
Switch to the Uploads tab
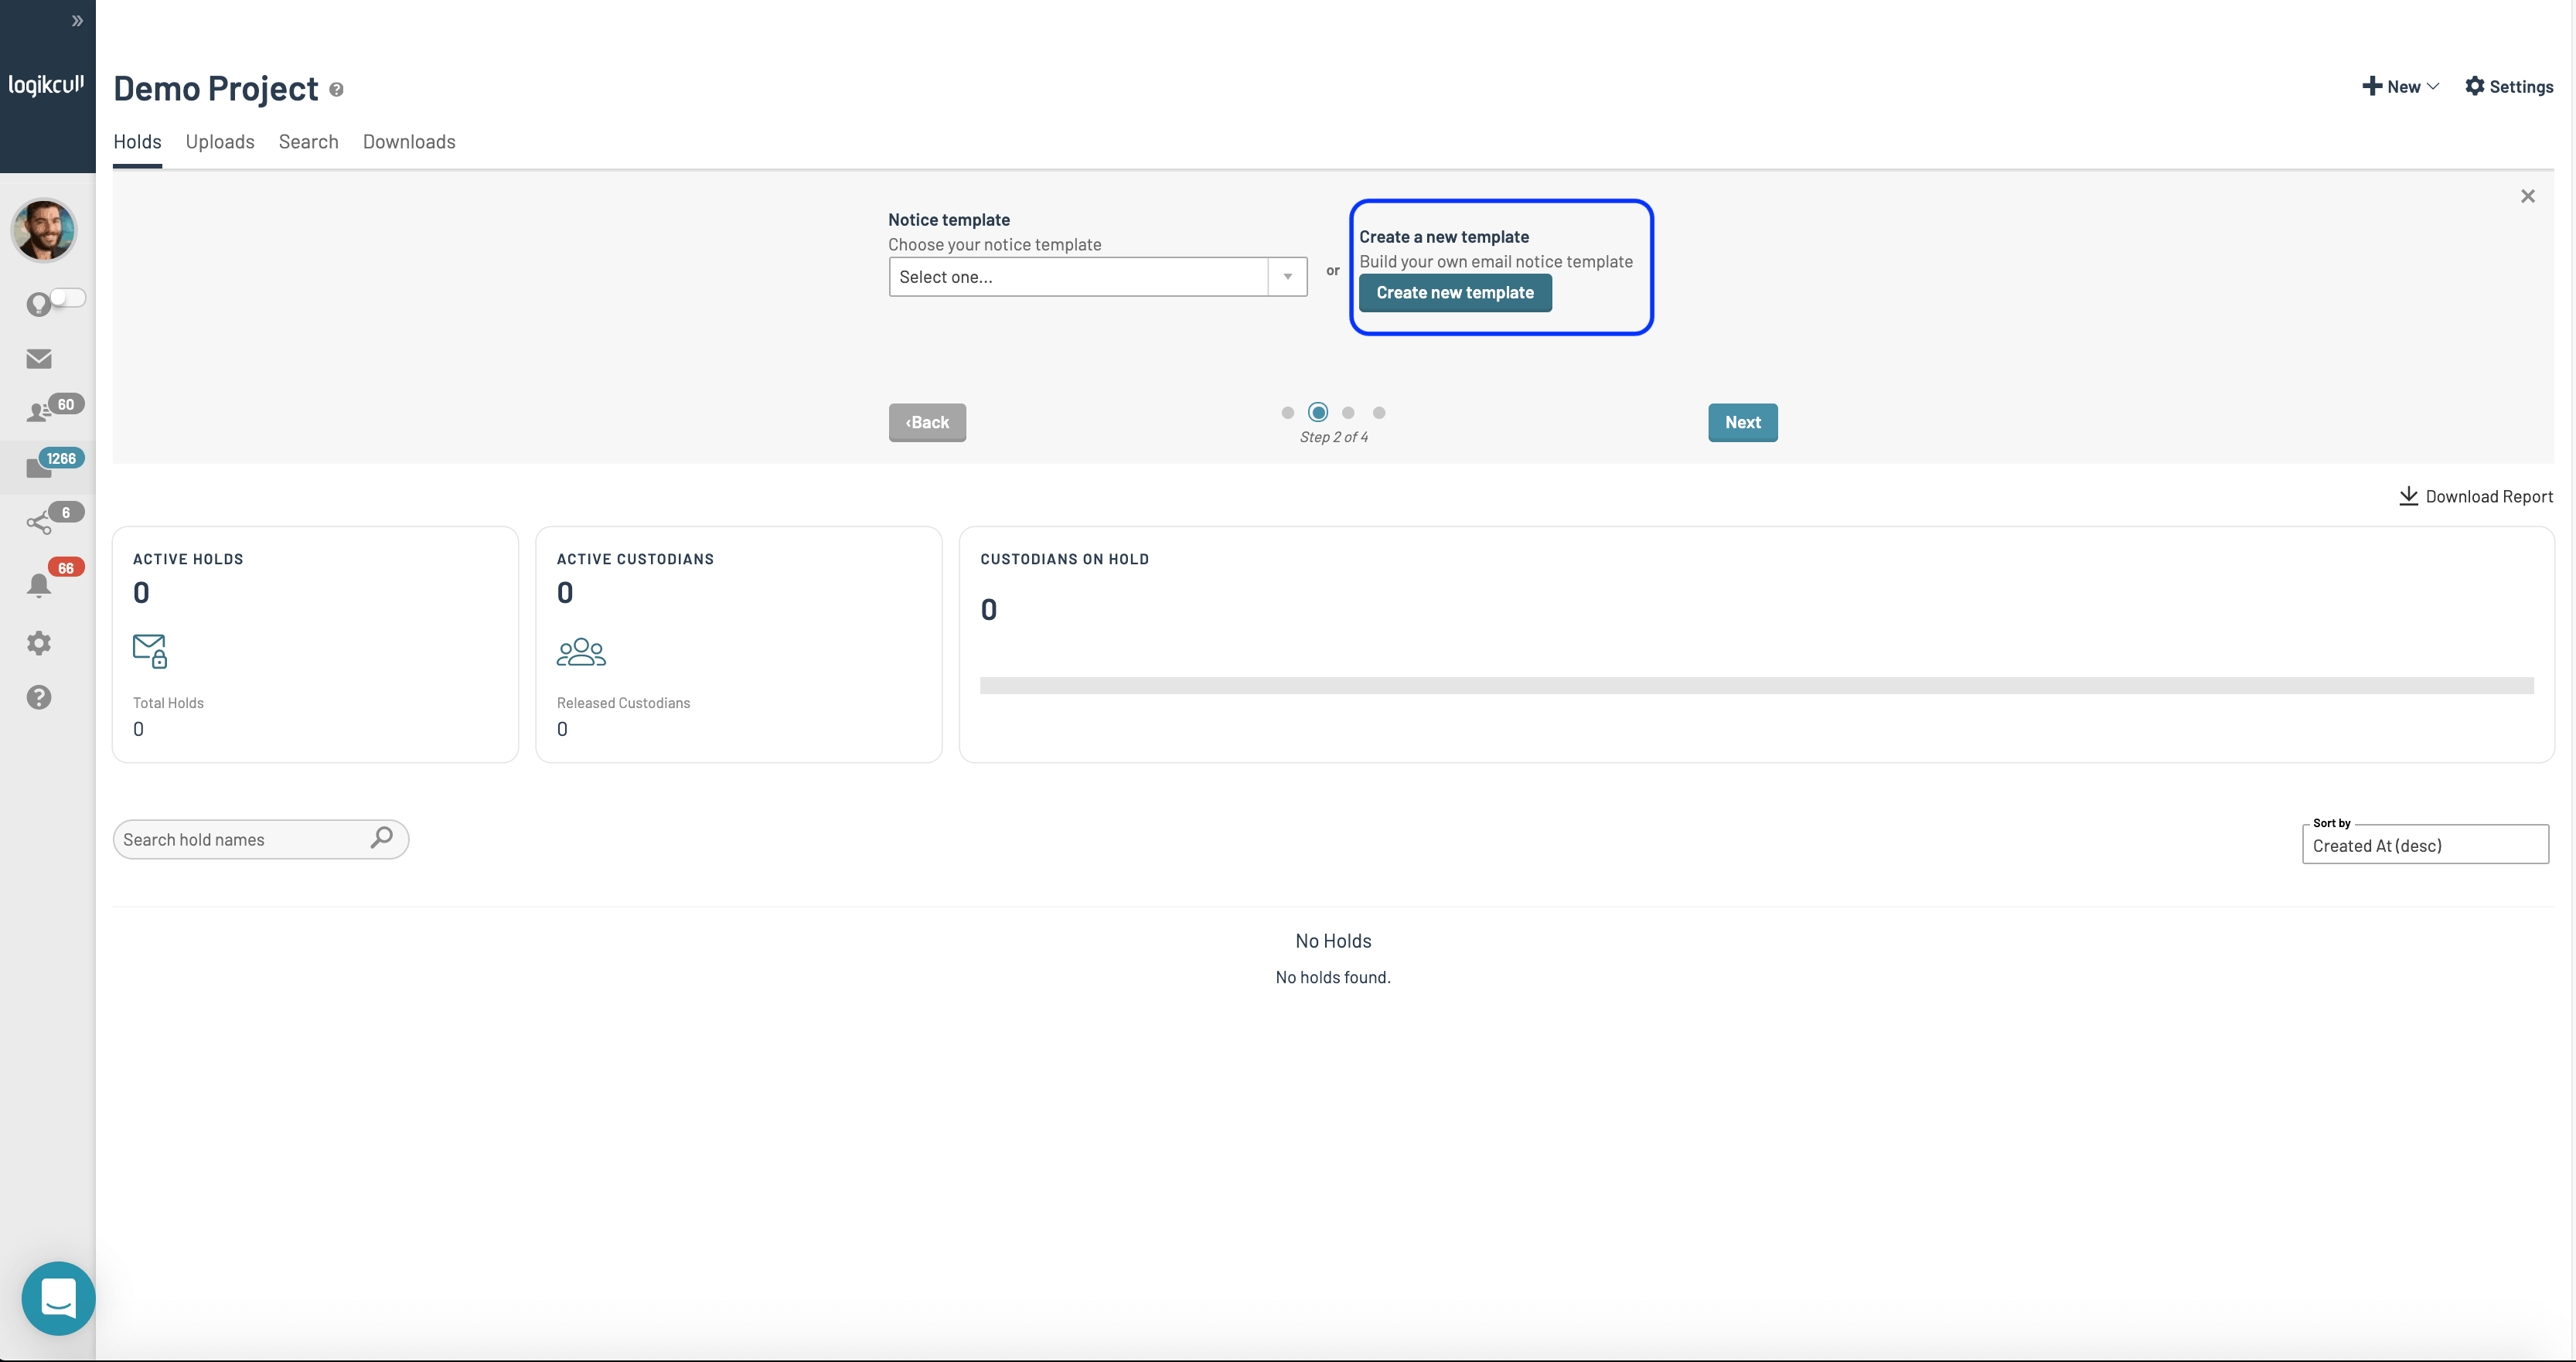220,142
